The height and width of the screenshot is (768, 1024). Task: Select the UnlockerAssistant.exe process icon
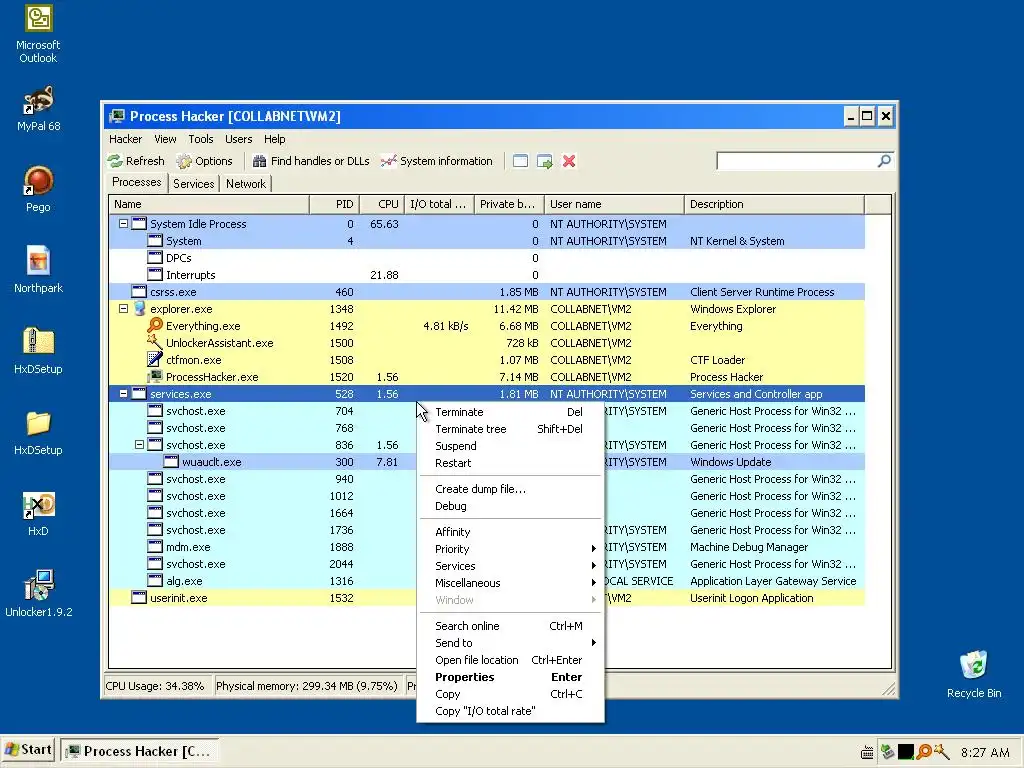pyautogui.click(x=155, y=343)
